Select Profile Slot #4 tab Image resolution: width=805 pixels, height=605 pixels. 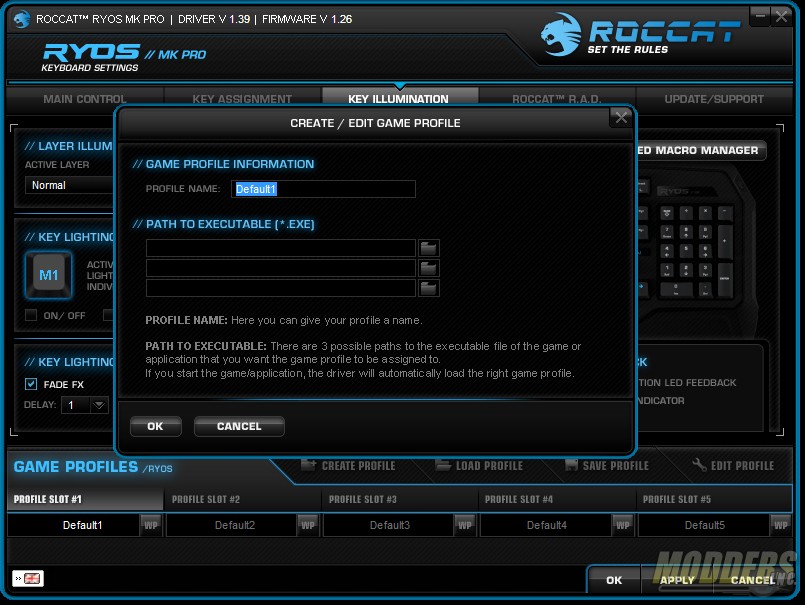(x=557, y=499)
